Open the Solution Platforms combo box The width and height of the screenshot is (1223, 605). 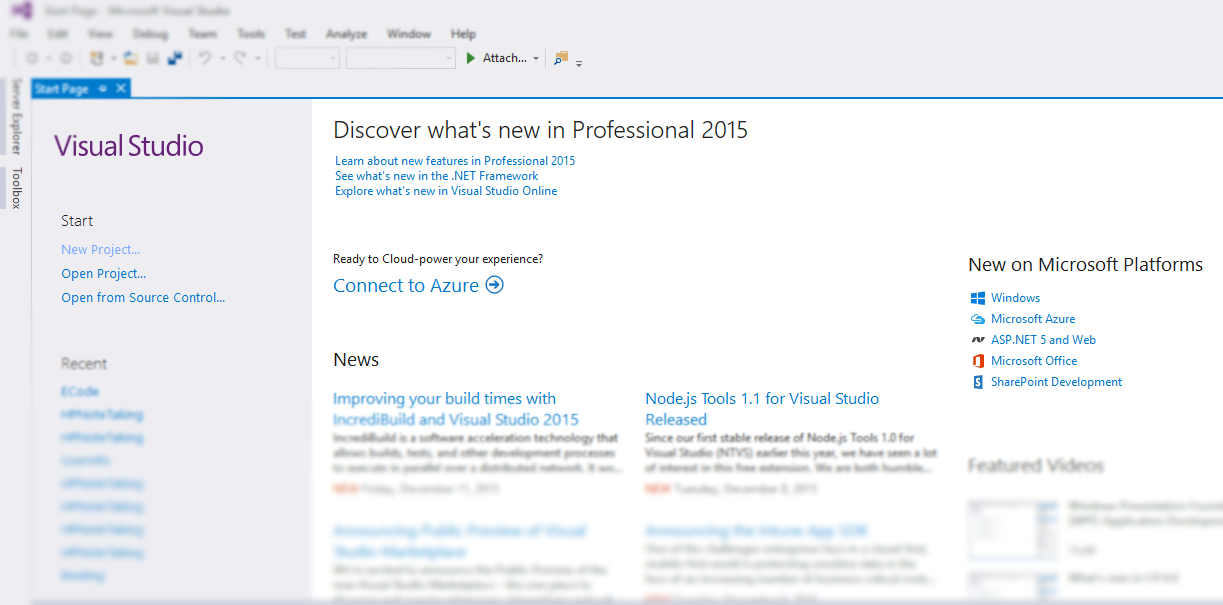(401, 59)
